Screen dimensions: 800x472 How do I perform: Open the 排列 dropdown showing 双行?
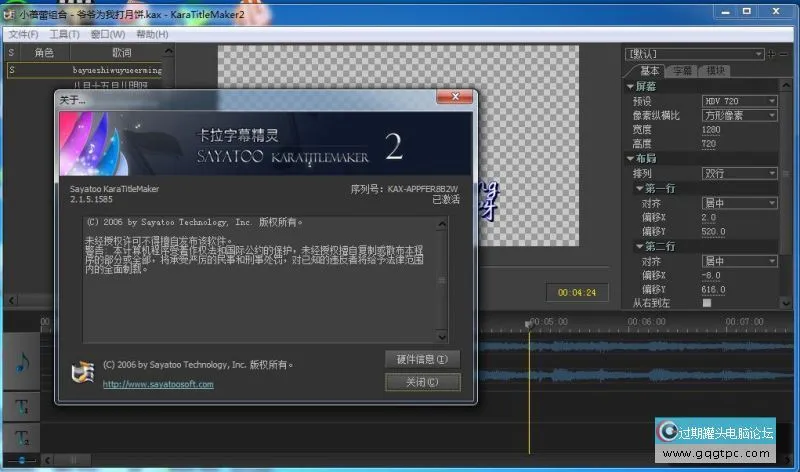[x=739, y=173]
